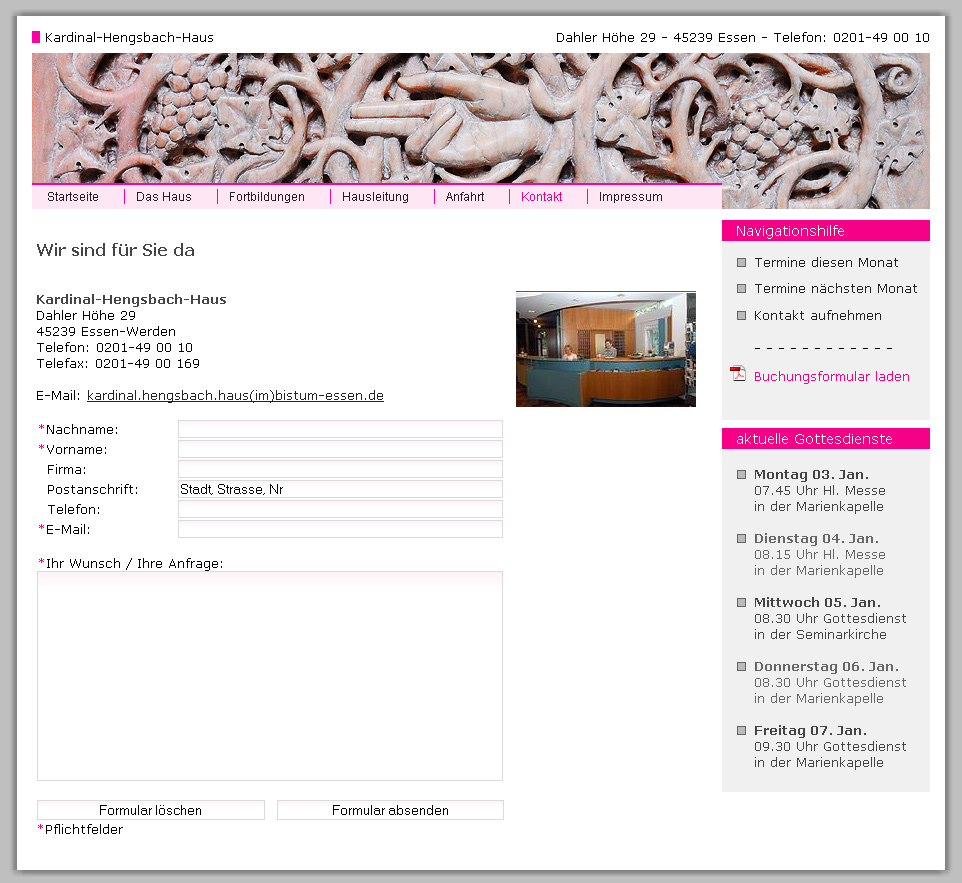Submit with the Formular absenden button
Screen dimensions: 962x883
tap(390, 810)
